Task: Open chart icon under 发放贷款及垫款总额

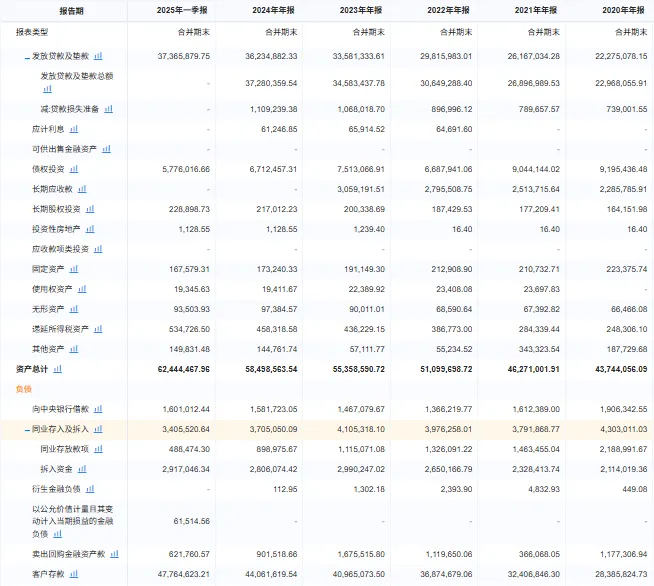Action: point(48,89)
